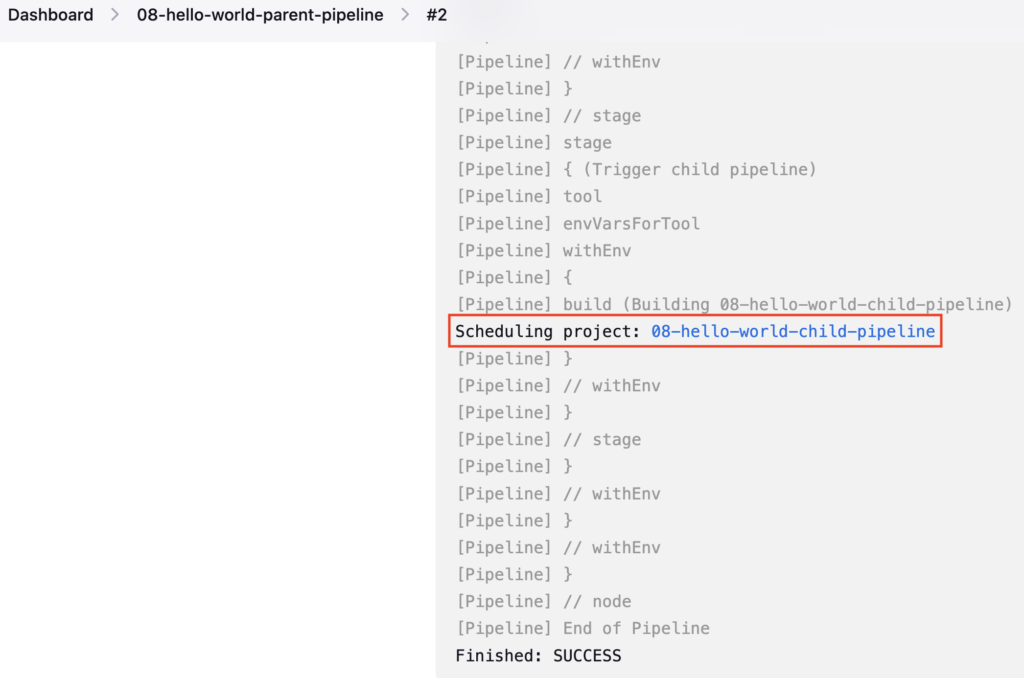This screenshot has width=1024, height=678.
Task: Click the 'Scheduling project:' label text
Action: point(547,331)
